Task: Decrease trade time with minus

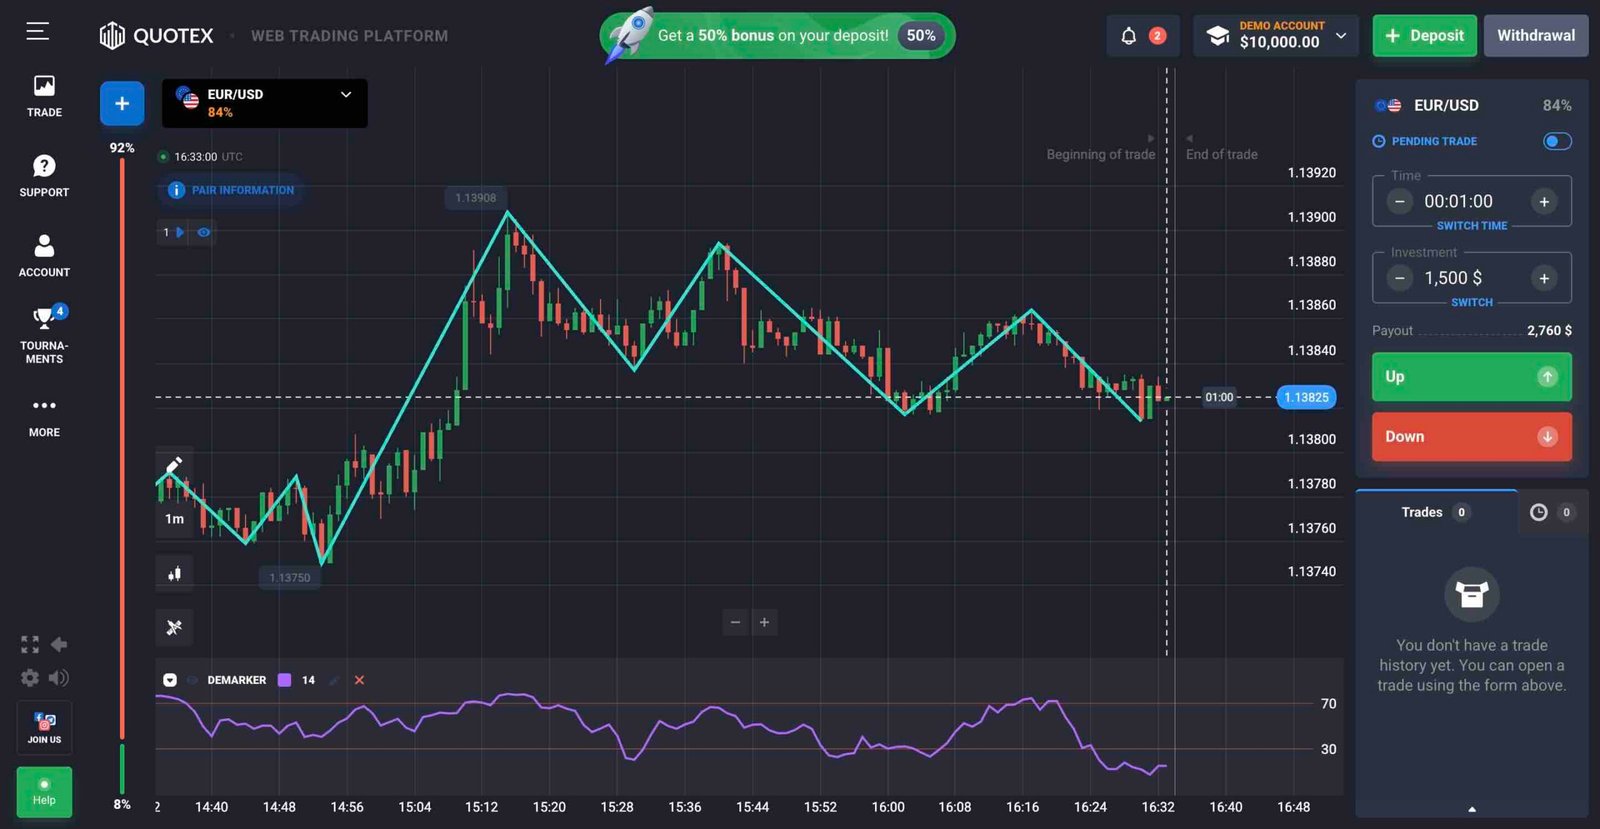Action: [1400, 201]
